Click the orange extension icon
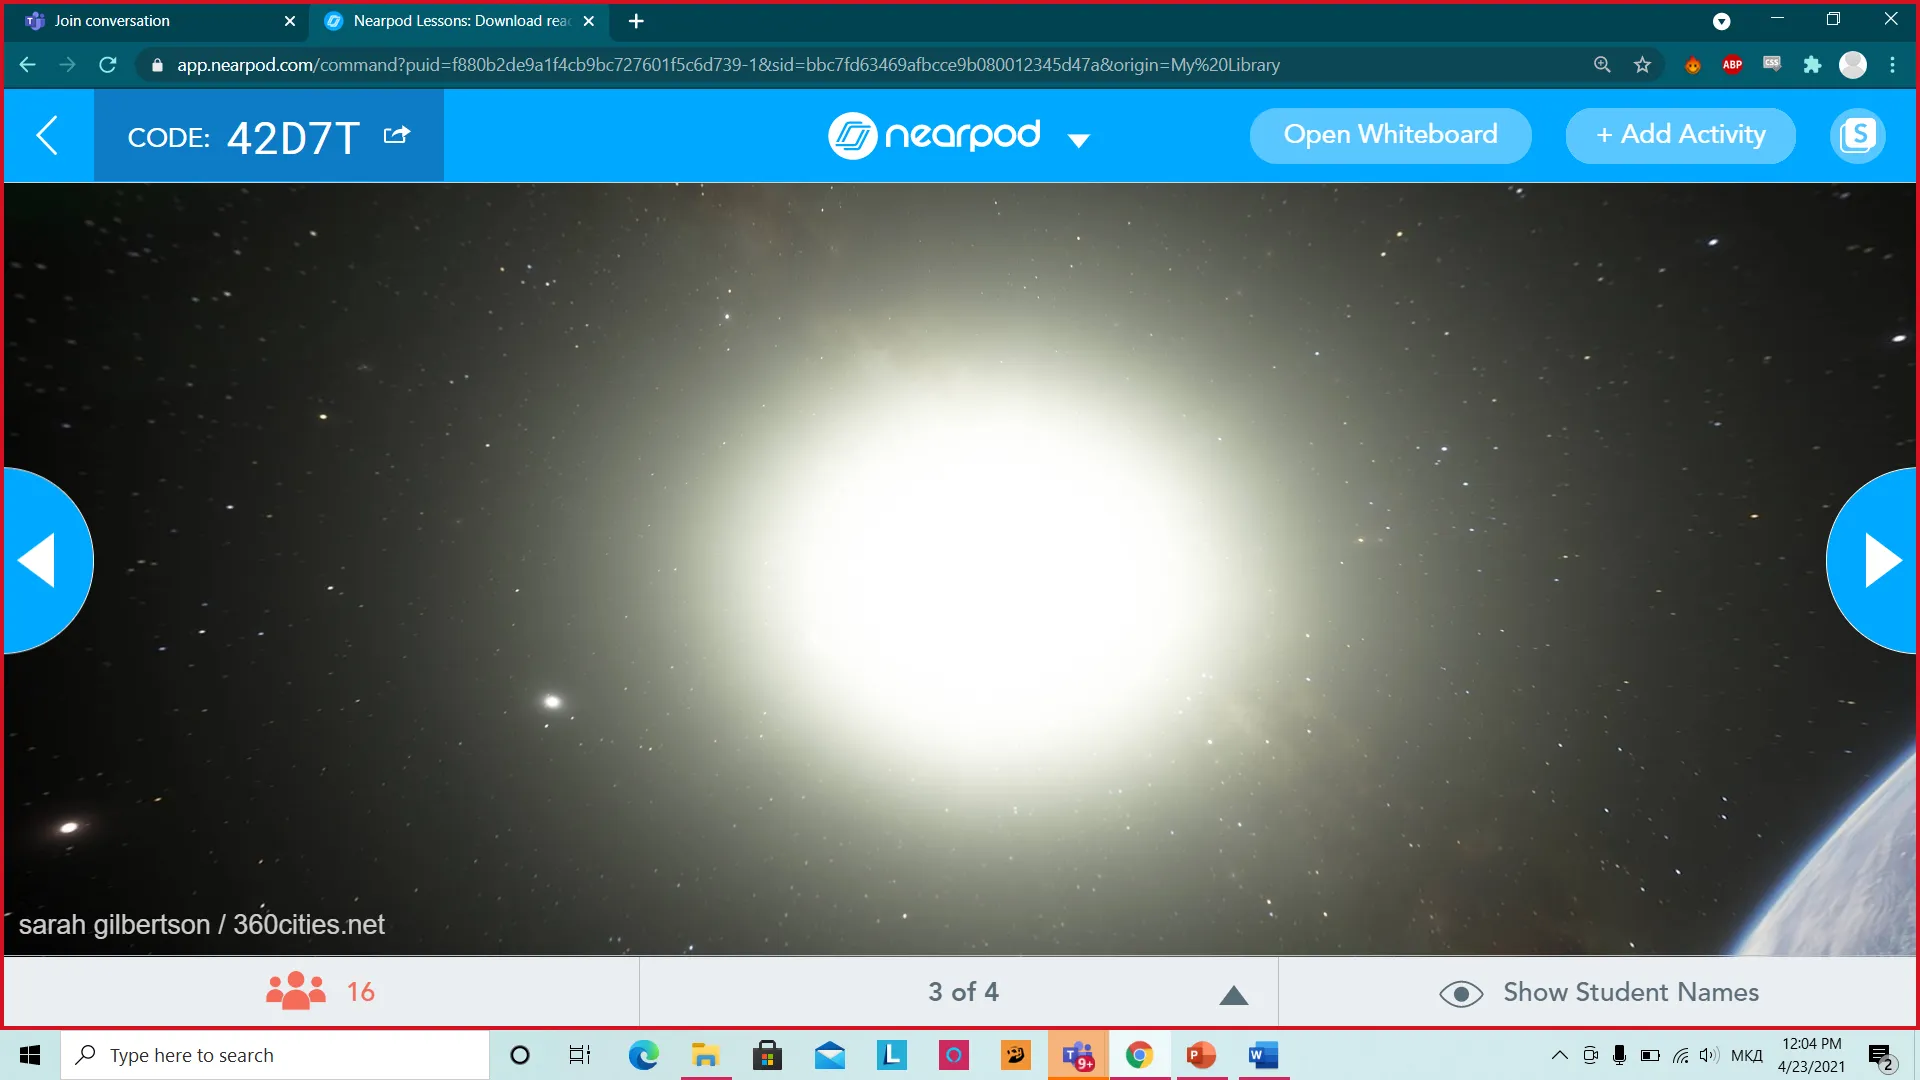Viewport: 1920px width, 1080px height. pyautogui.click(x=1692, y=65)
